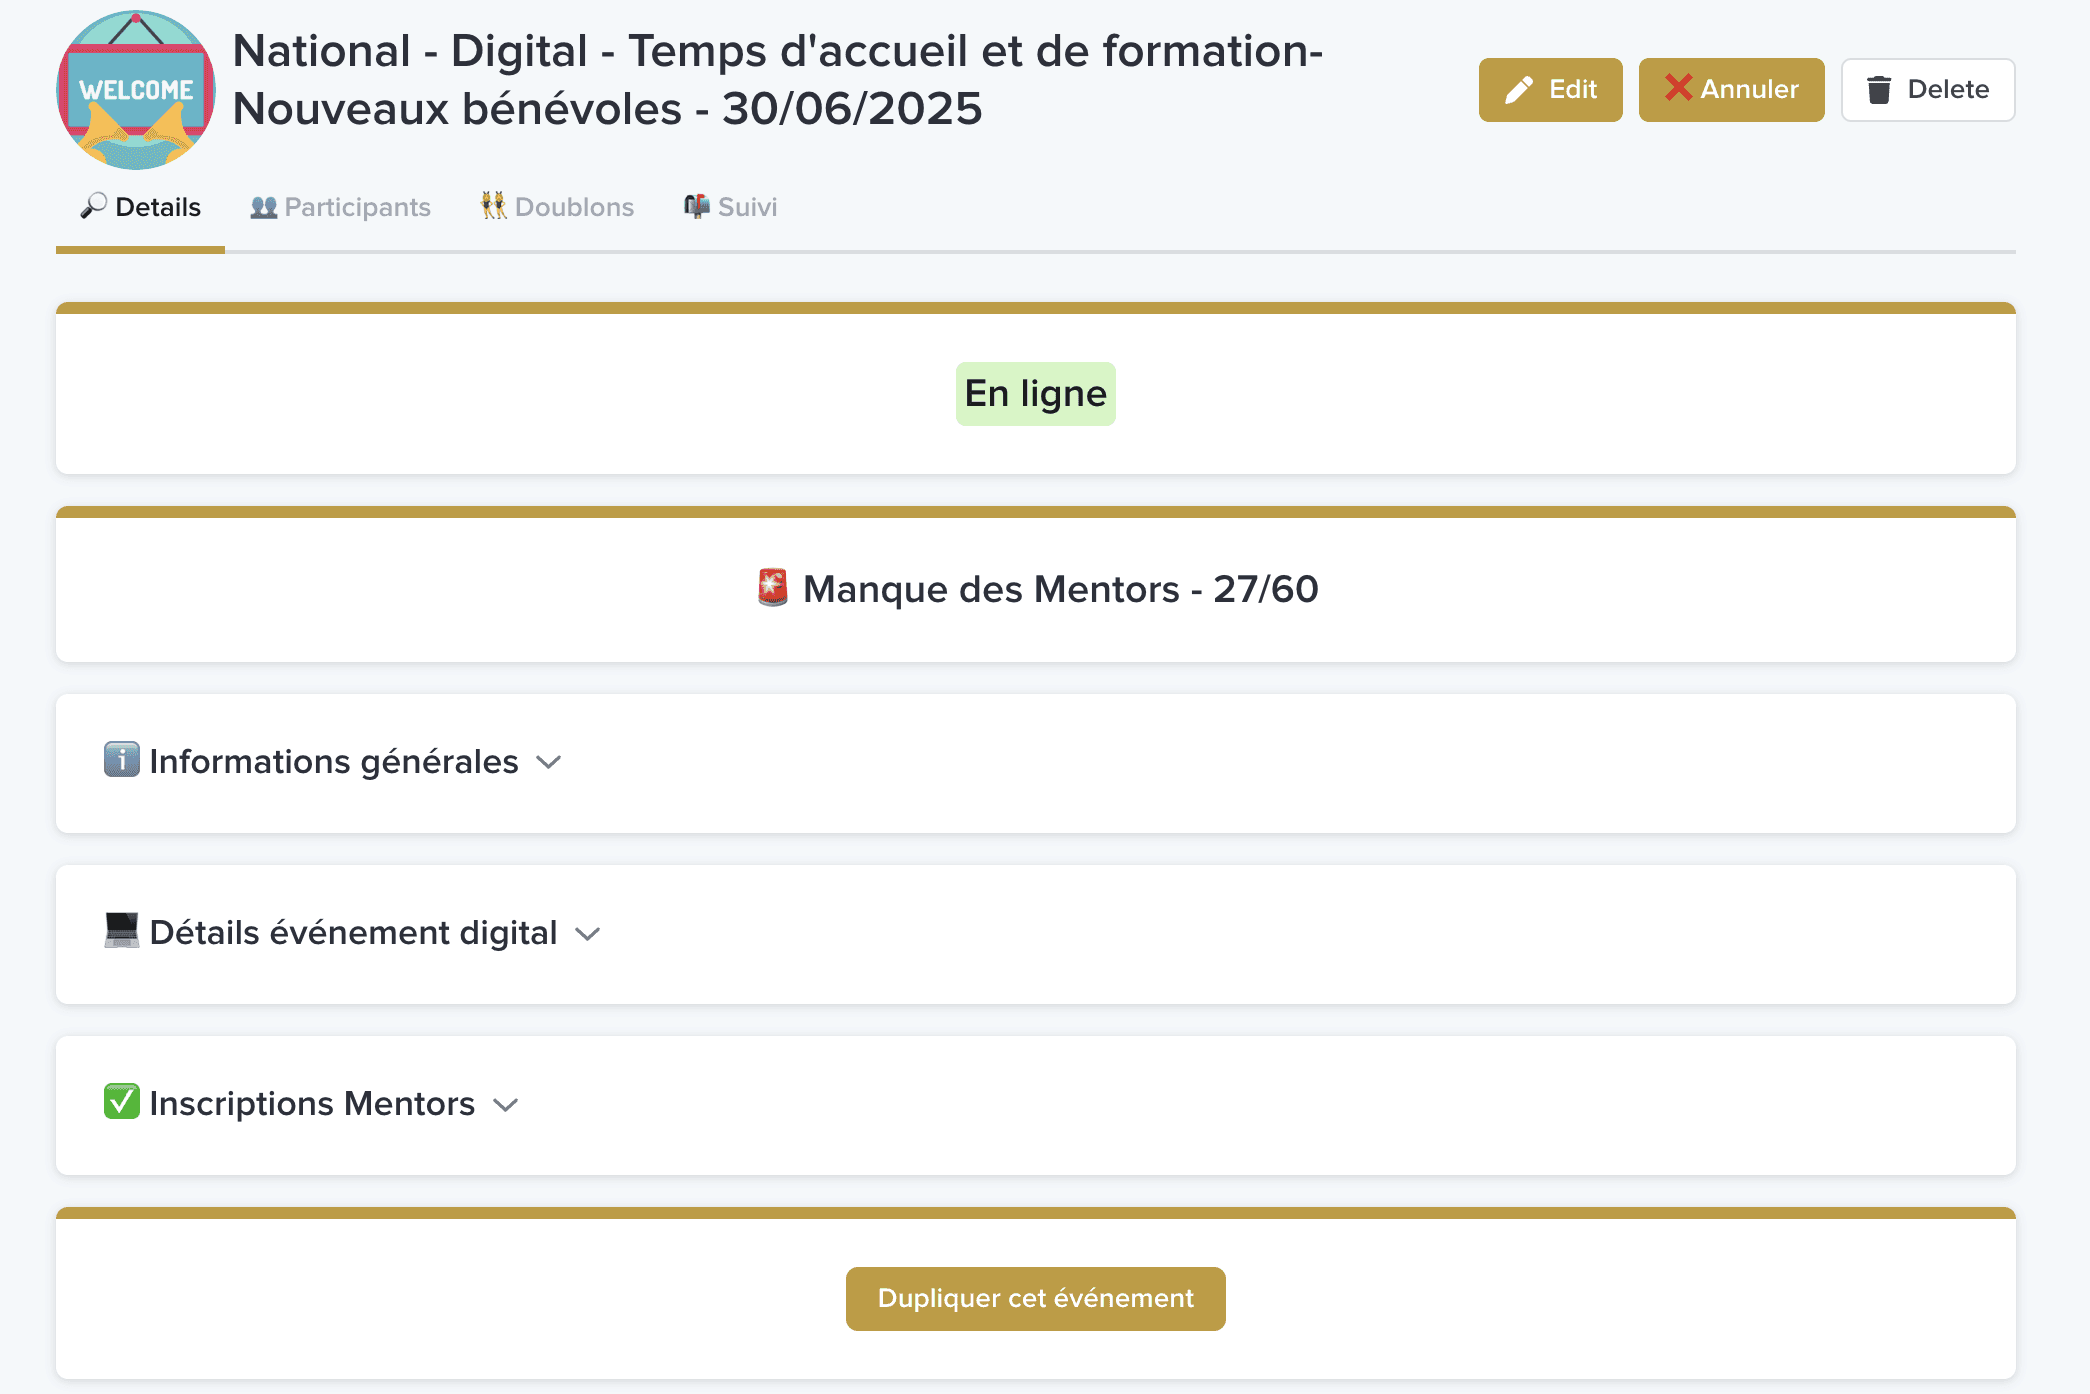Click the magnifying glass icon beside Details

(94, 206)
